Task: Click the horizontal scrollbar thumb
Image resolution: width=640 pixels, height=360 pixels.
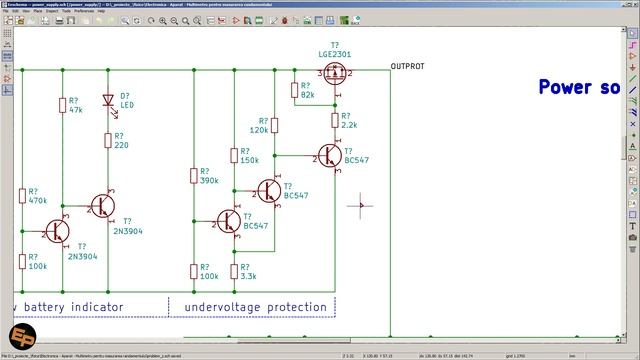Action: (x=294, y=340)
